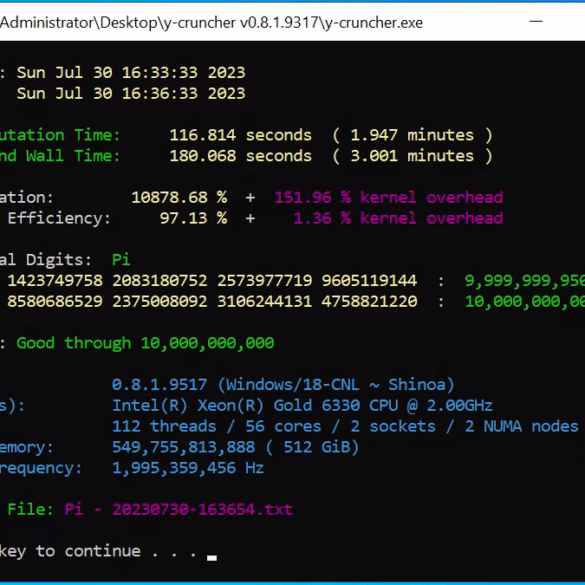Click the 10878.68 % utilization value
This screenshot has height=585, width=585.
179,197
